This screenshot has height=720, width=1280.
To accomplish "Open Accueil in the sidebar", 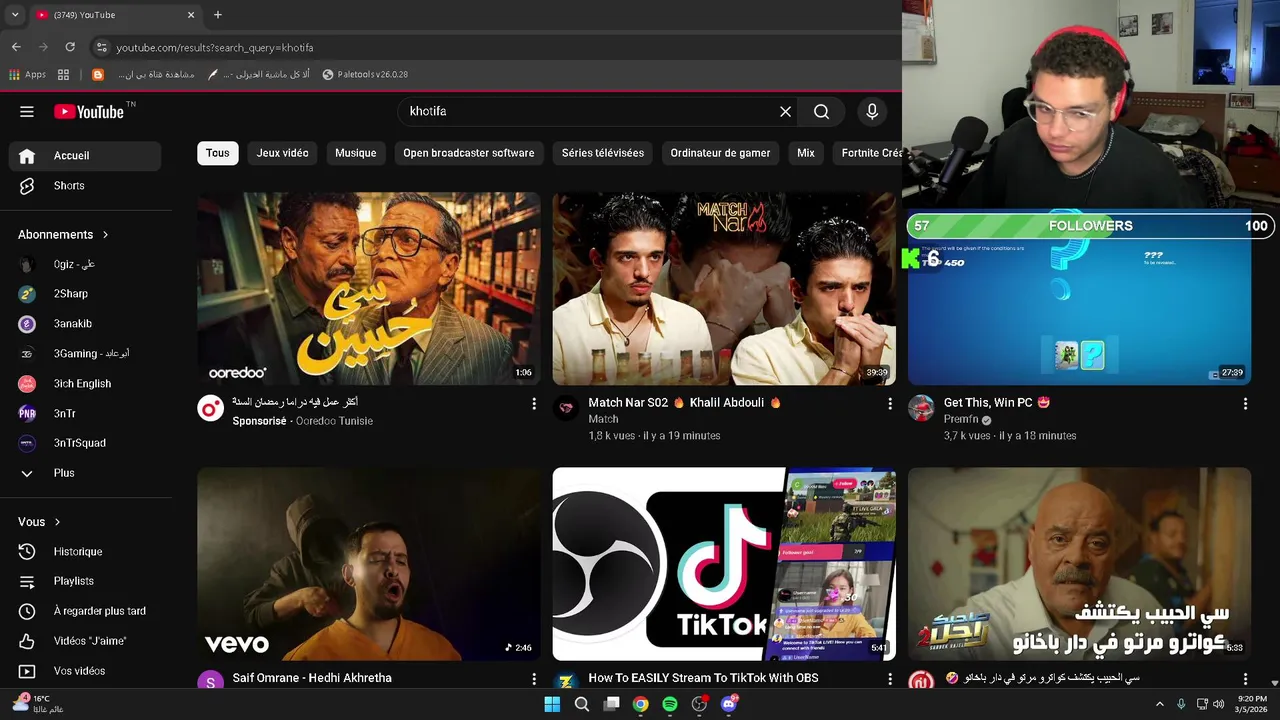I will coord(85,156).
